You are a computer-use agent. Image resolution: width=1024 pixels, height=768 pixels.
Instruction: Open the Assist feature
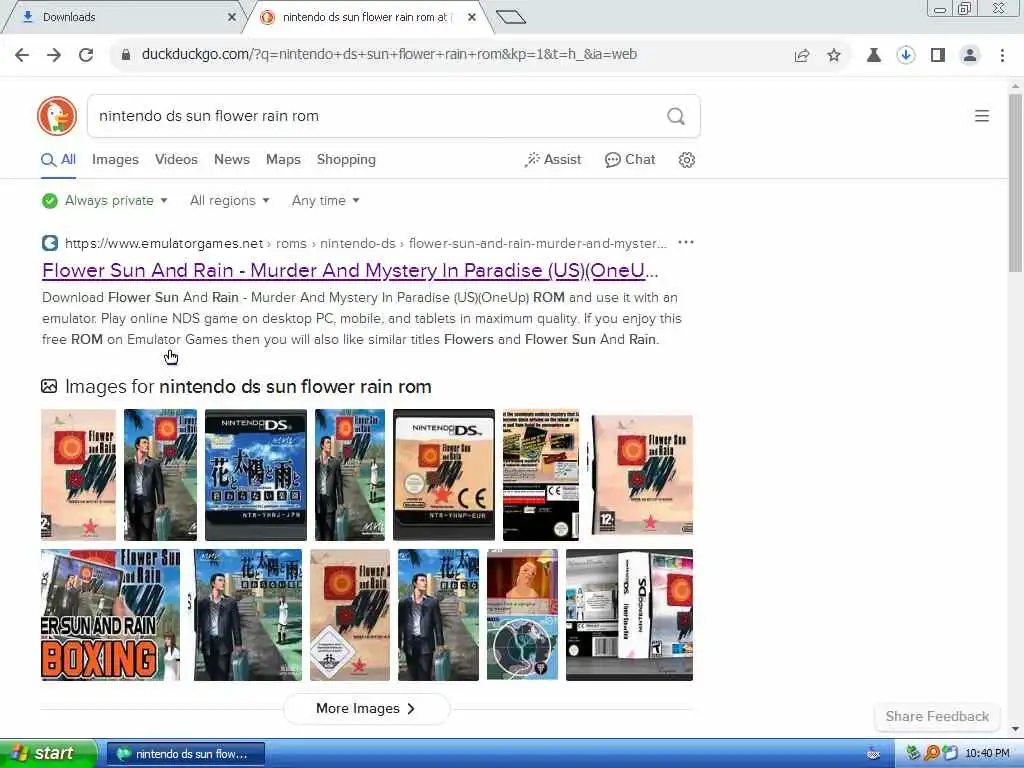click(552, 160)
